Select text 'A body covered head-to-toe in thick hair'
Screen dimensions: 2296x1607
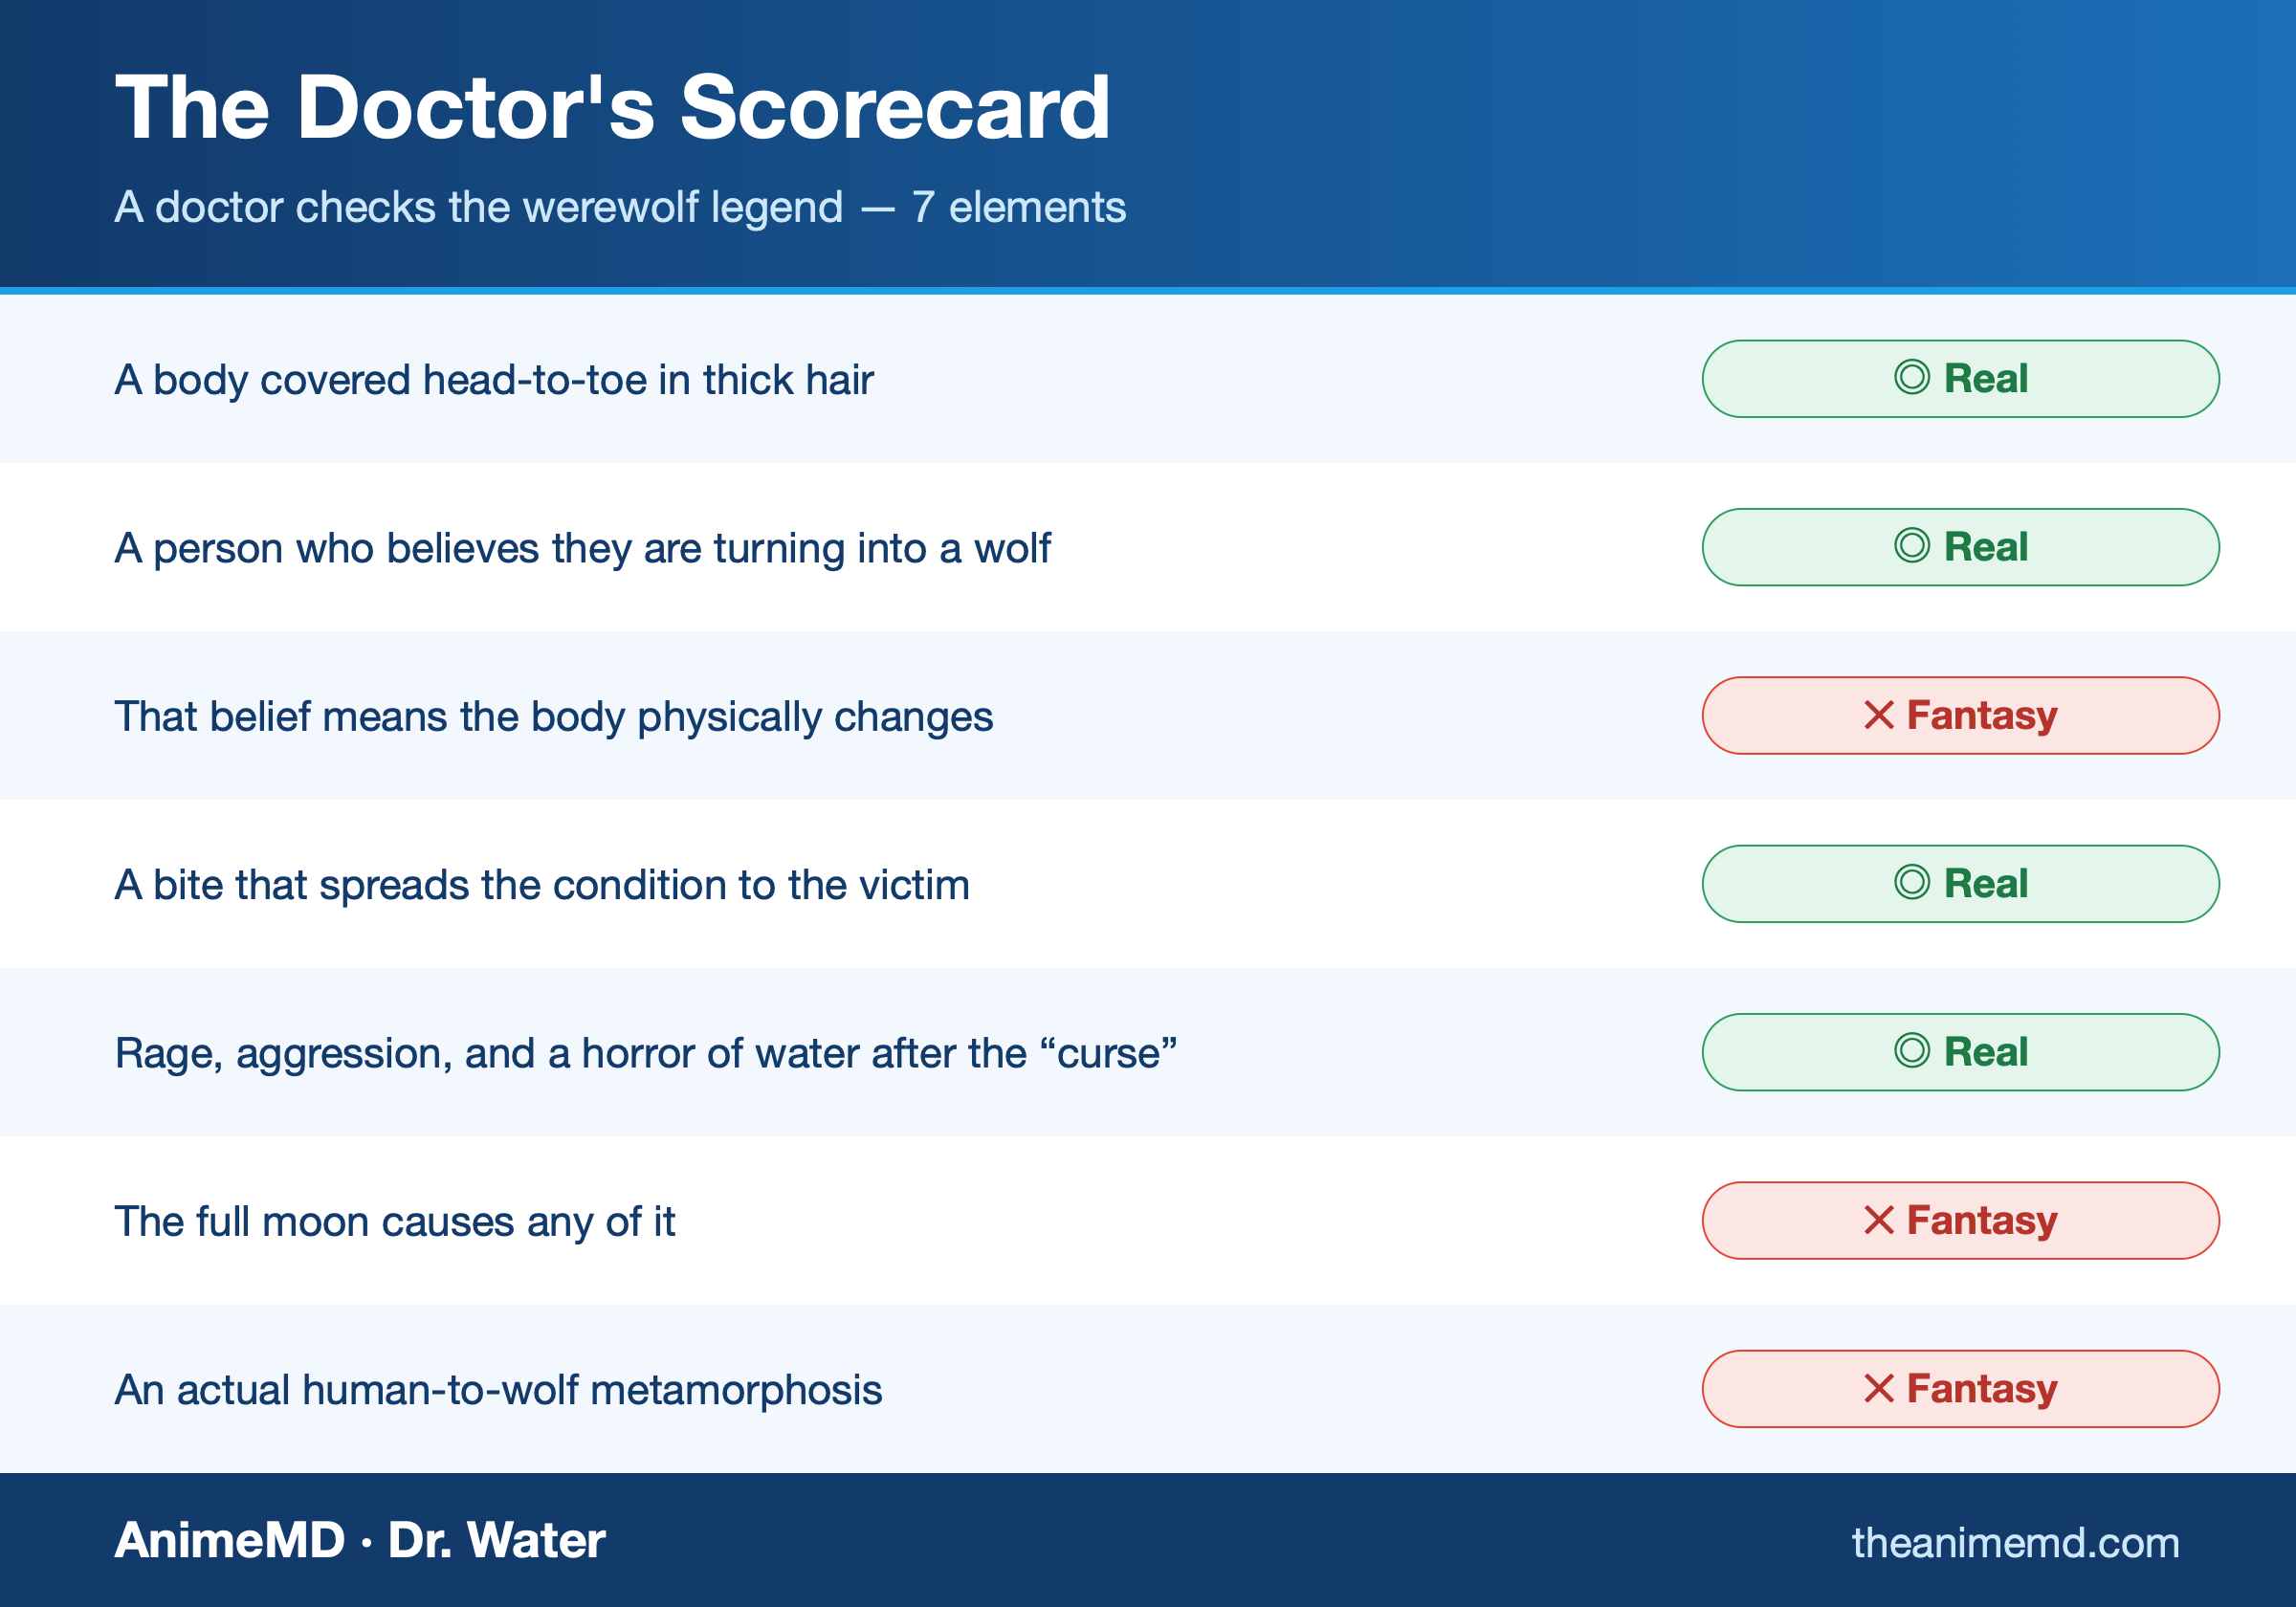(x=494, y=380)
